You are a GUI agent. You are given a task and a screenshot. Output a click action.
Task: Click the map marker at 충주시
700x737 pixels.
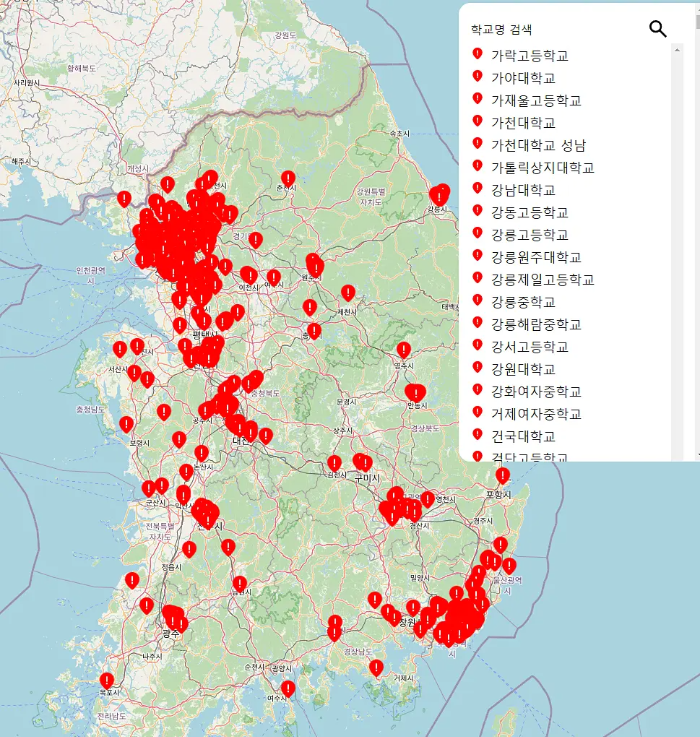pyautogui.click(x=314, y=331)
